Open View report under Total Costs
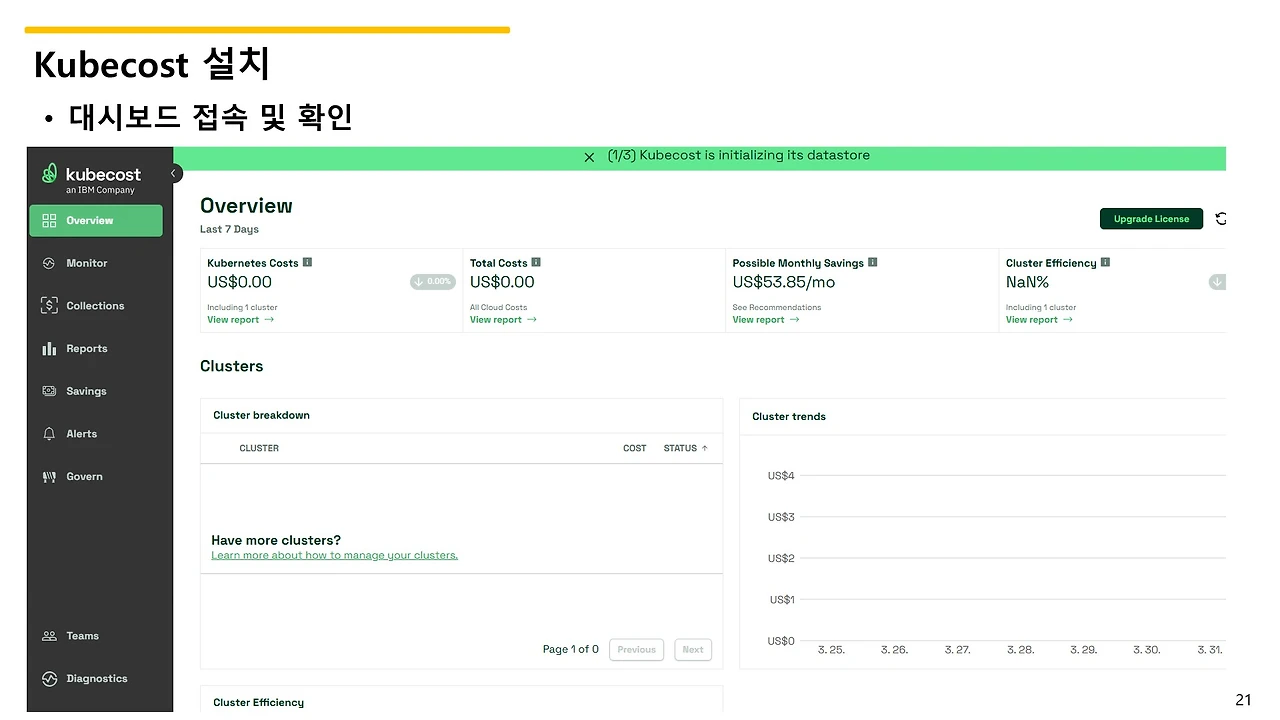 tap(503, 320)
